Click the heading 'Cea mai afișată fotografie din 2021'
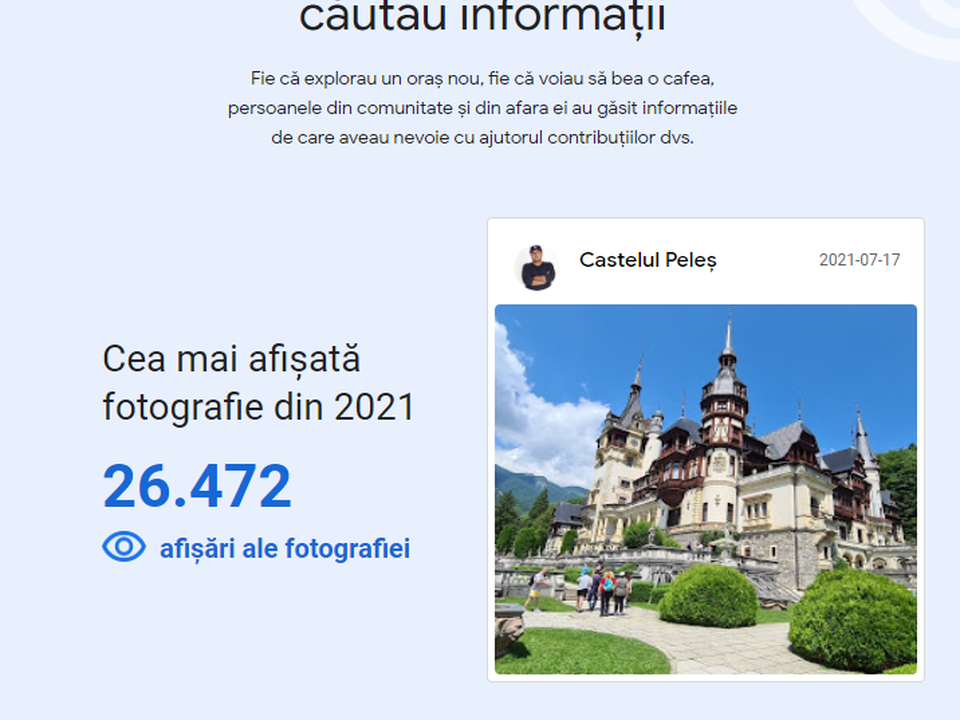 pyautogui.click(x=258, y=383)
